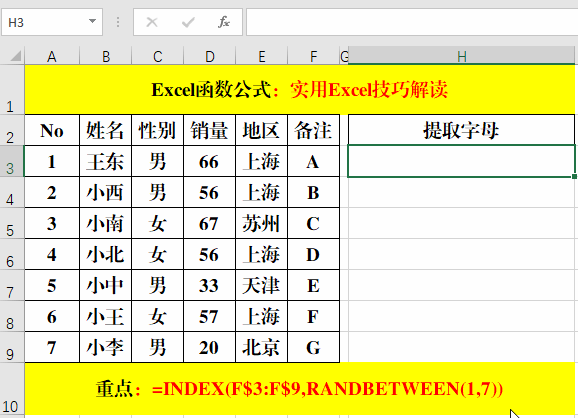Select the active empty cell H3
Image resolution: width=578 pixels, height=418 pixels.
[462, 161]
